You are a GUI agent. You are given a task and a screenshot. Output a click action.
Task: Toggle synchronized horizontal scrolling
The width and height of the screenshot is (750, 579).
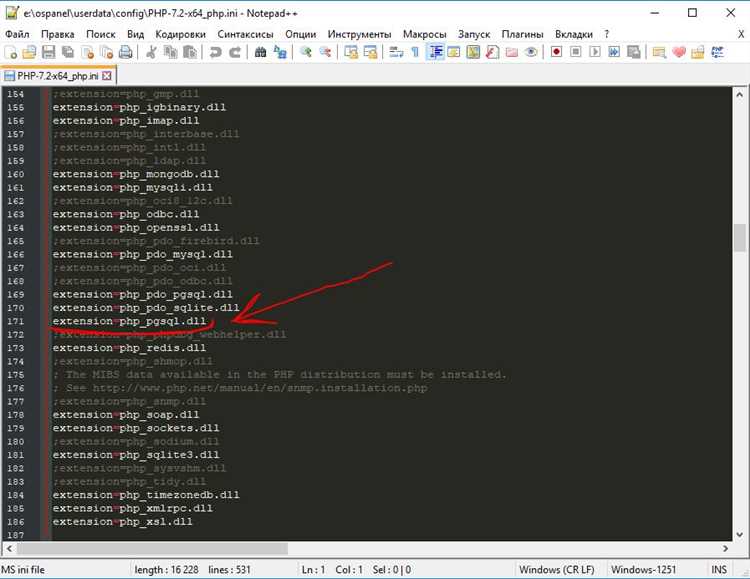click(x=370, y=52)
